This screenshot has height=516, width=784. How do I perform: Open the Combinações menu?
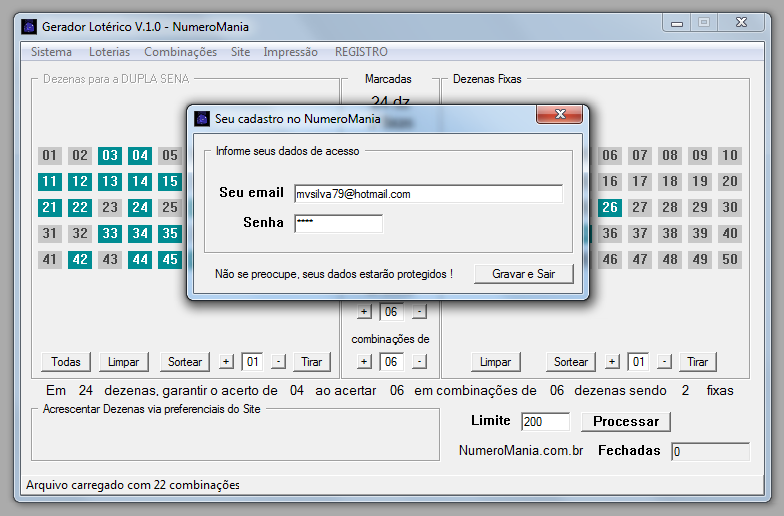pyautogui.click(x=180, y=52)
